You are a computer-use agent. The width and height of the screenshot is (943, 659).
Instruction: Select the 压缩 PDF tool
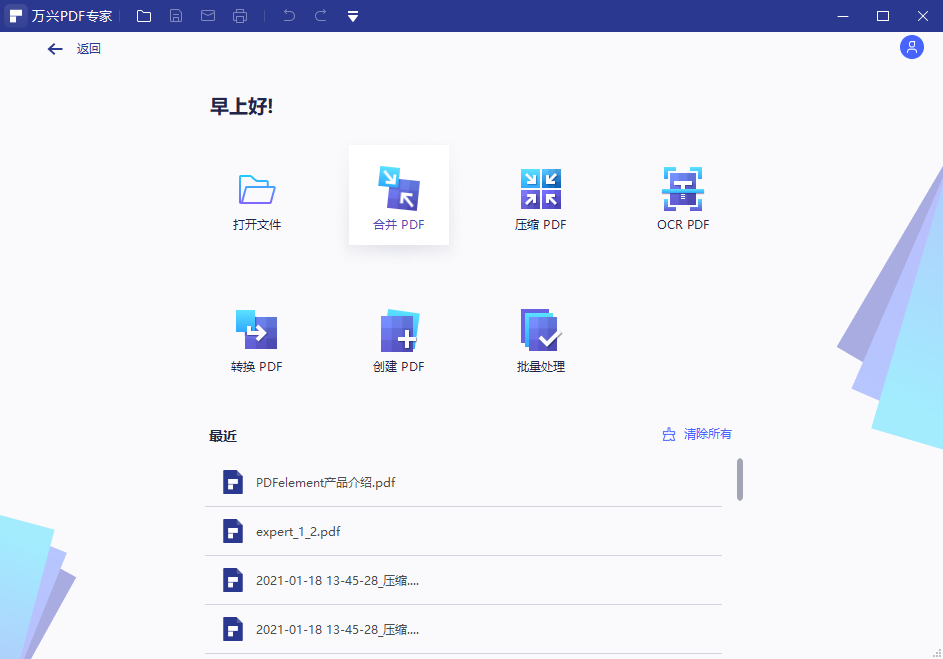point(540,195)
